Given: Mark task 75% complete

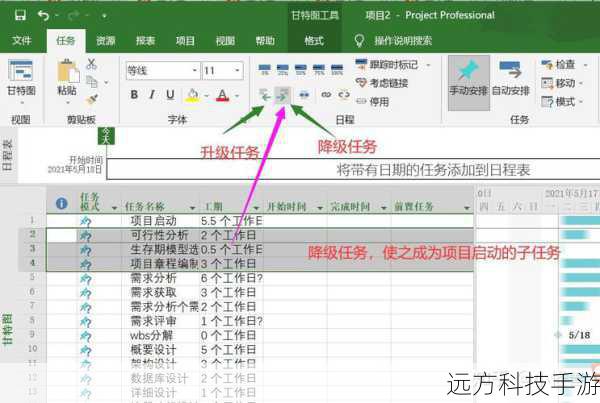Looking at the screenshot, I should pyautogui.click(x=318, y=70).
